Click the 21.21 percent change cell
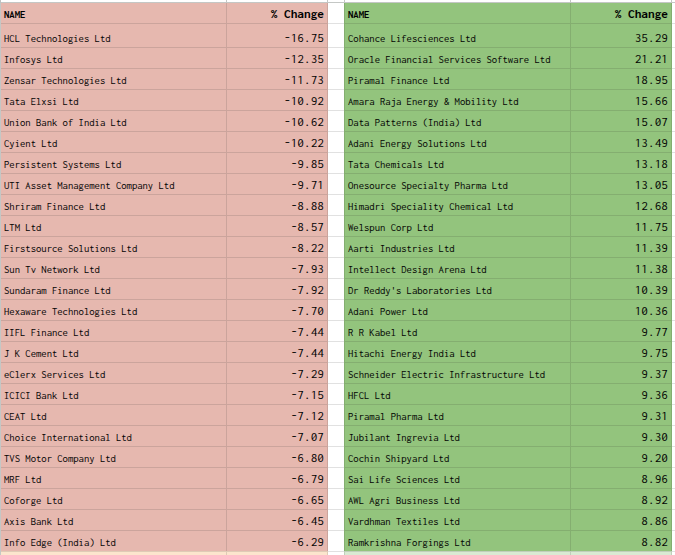675x555 pixels. pyautogui.click(x=621, y=59)
